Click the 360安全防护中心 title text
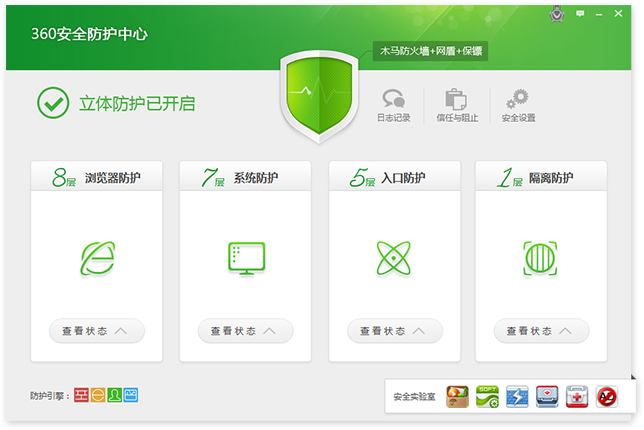644x430 pixels. pyautogui.click(x=90, y=34)
